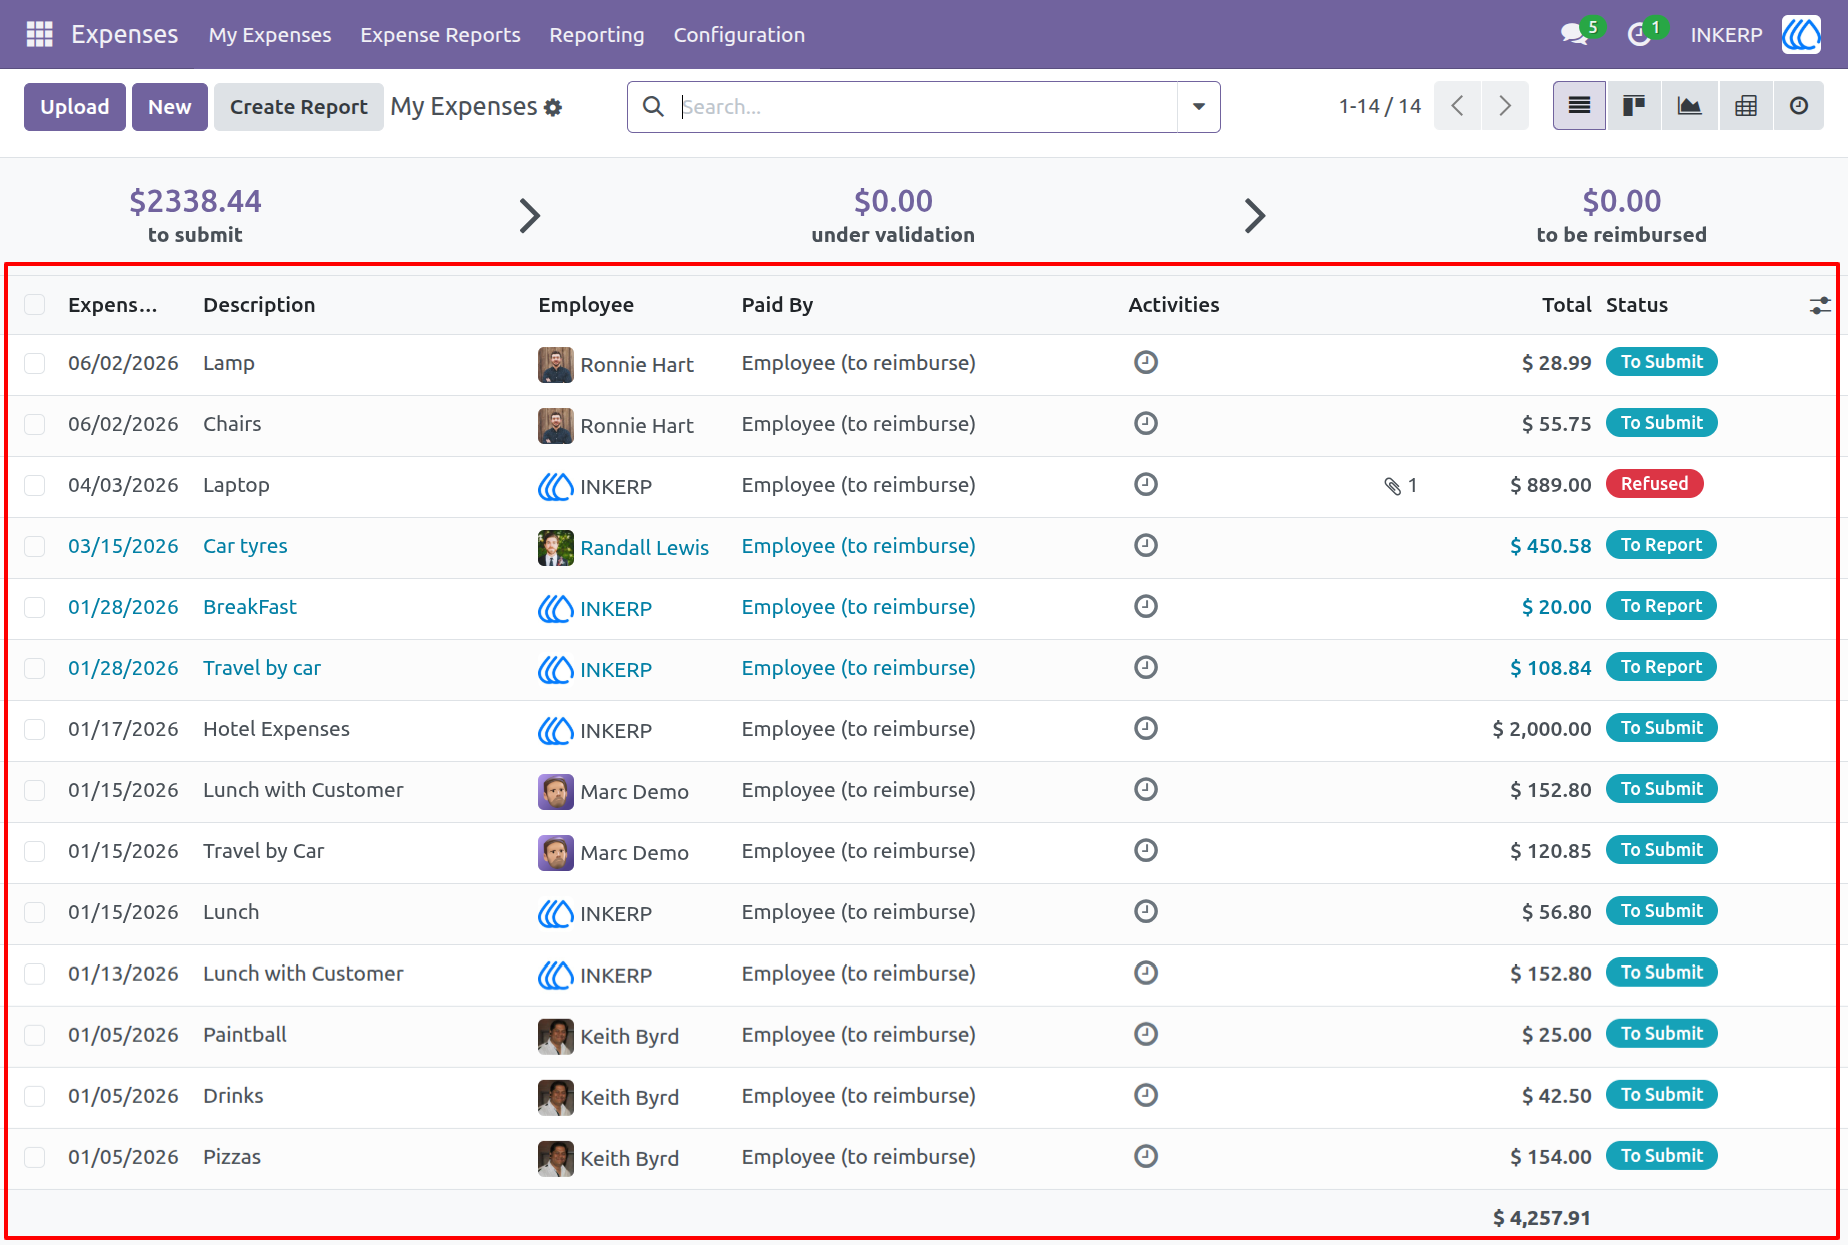Viewport: 1848px width, 1245px height.
Task: Open the Configuration menu
Action: pos(739,35)
